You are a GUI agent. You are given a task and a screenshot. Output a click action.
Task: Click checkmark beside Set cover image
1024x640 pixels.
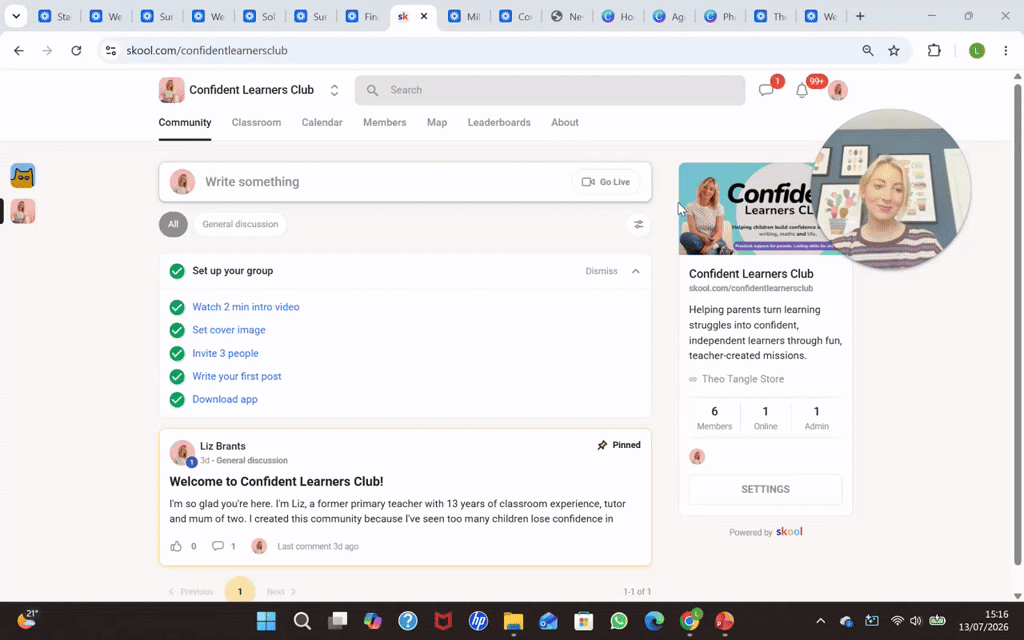(177, 330)
